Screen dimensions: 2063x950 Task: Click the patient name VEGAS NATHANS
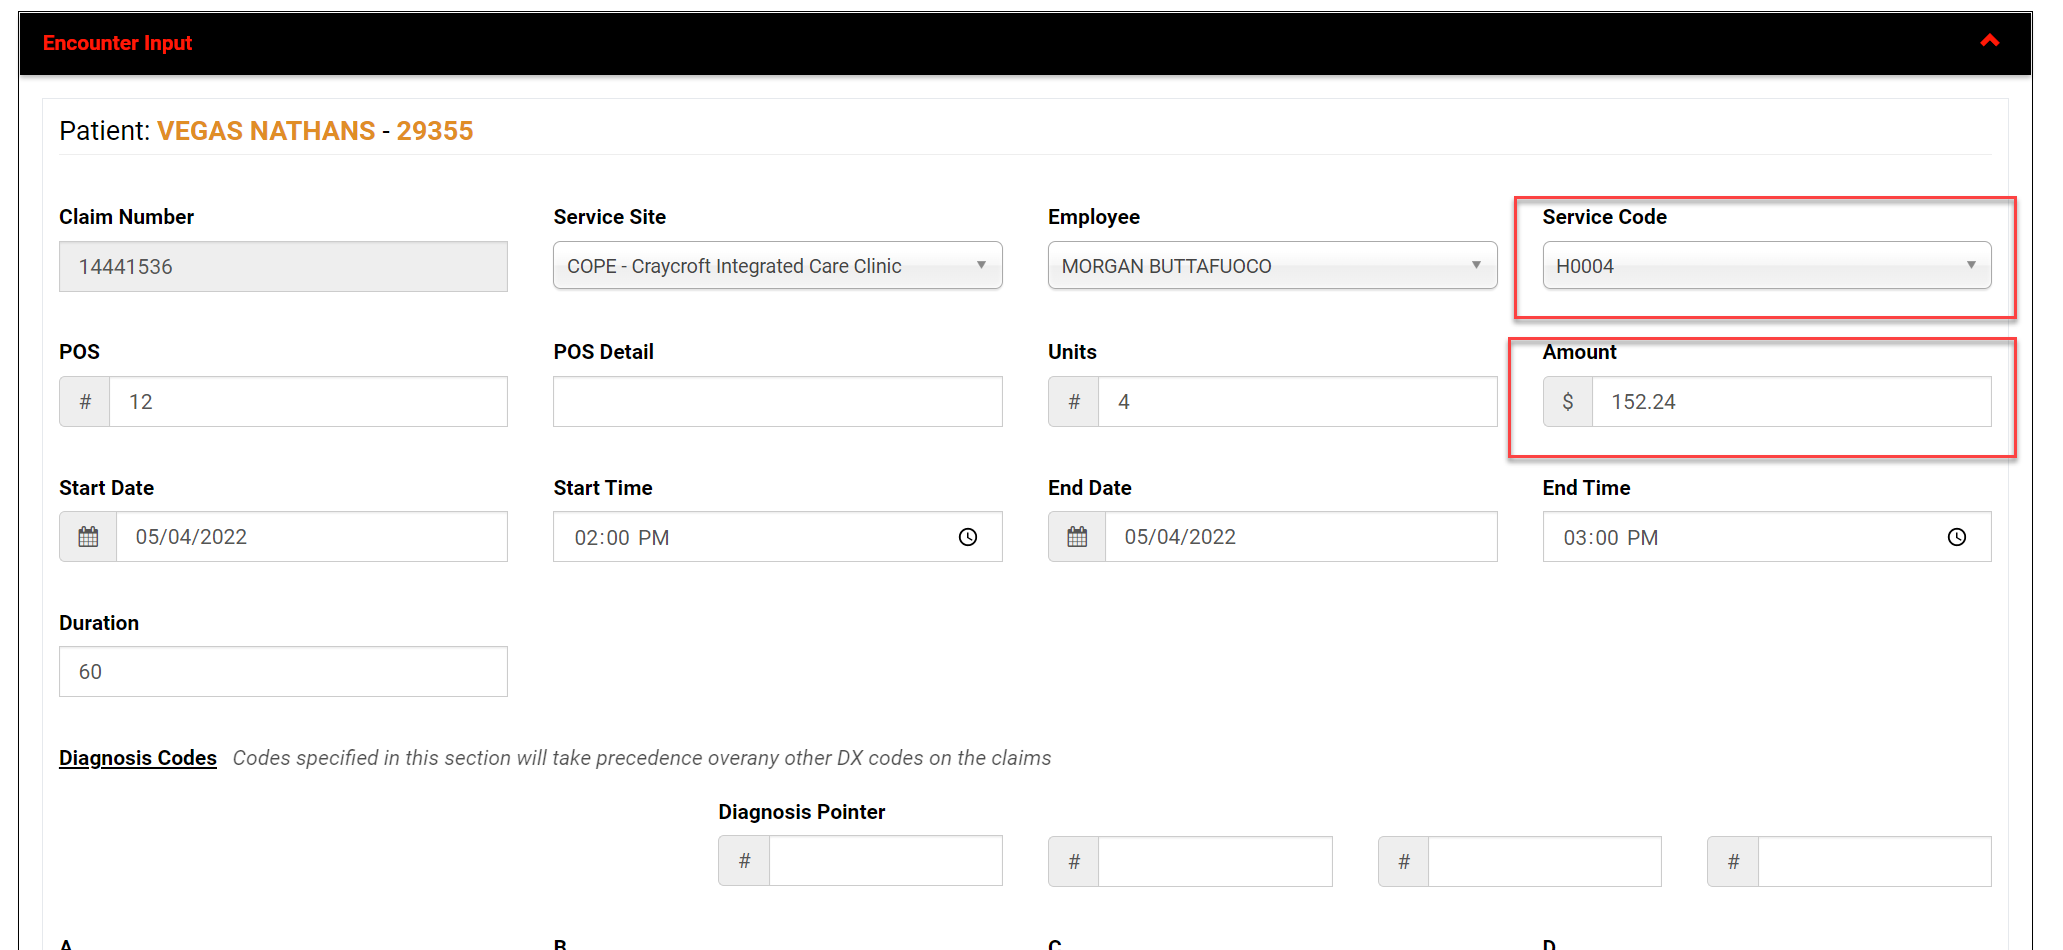coord(266,131)
